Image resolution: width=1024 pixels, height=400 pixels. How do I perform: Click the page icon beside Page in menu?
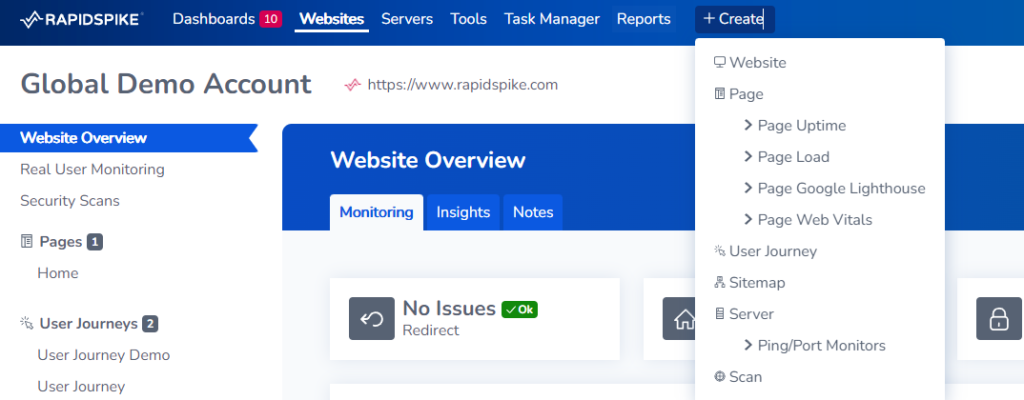720,94
